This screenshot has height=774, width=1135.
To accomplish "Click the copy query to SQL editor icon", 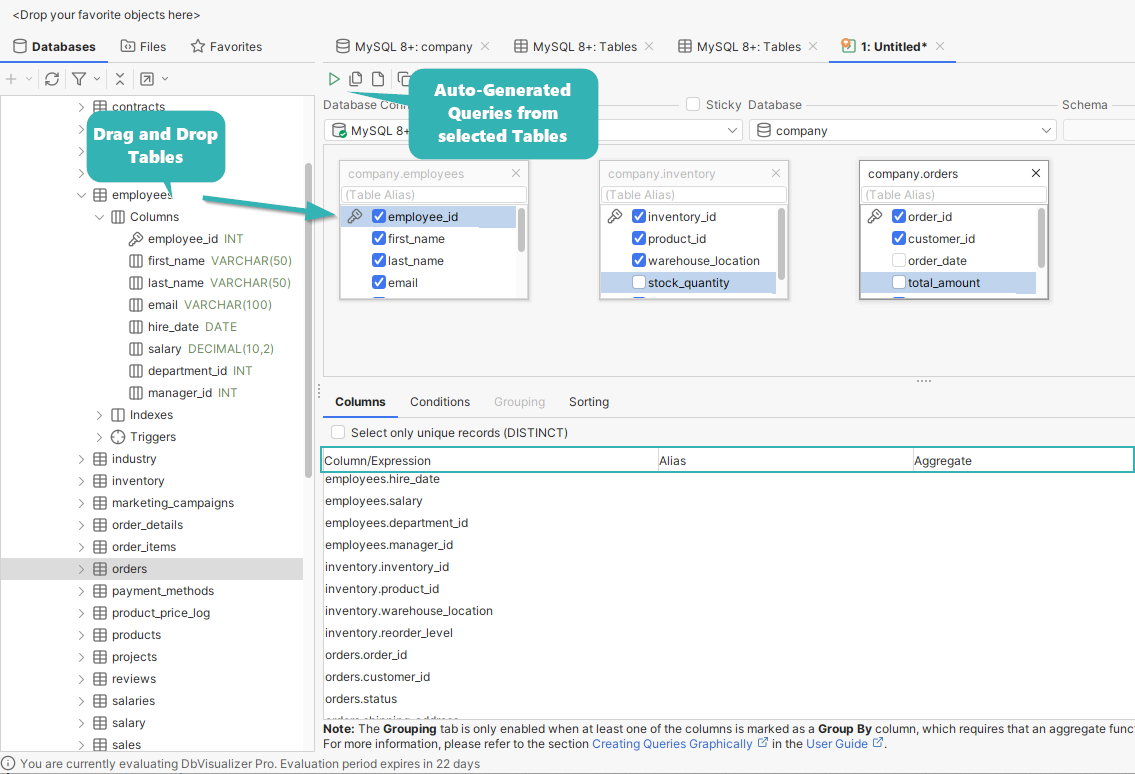I will point(355,79).
